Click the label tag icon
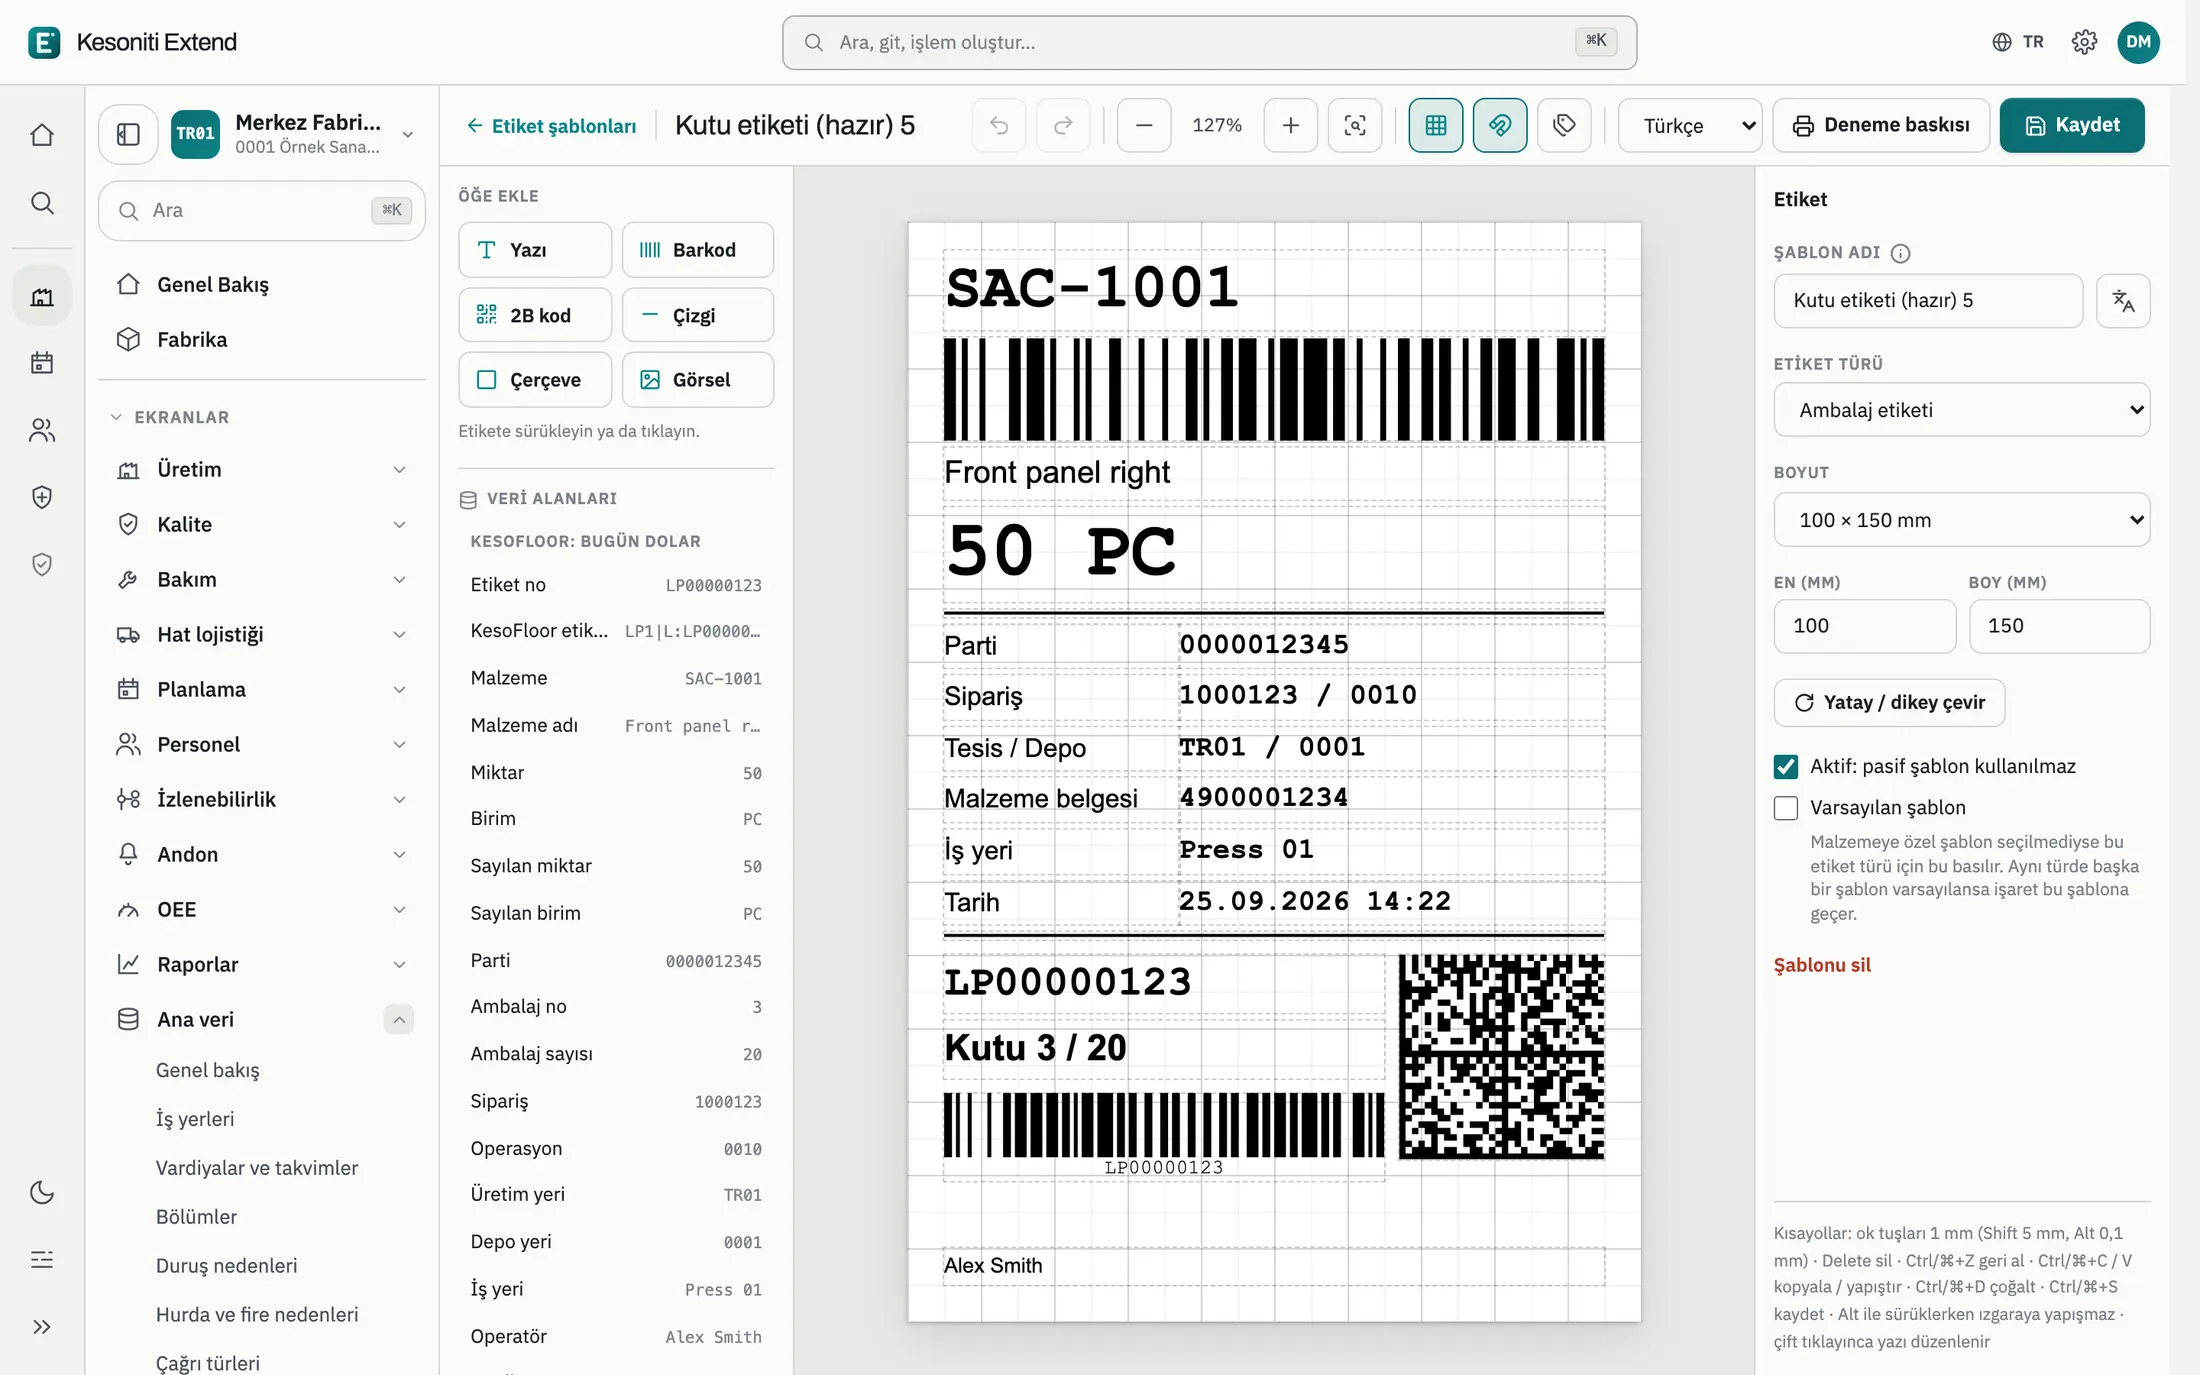This screenshot has height=1375, width=2200. [1564, 125]
